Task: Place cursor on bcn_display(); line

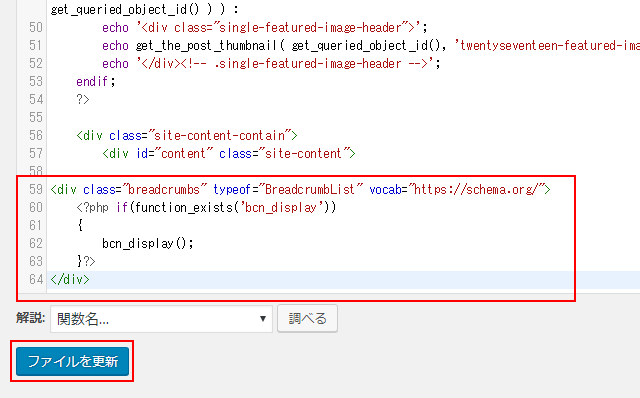Action: 148,243
